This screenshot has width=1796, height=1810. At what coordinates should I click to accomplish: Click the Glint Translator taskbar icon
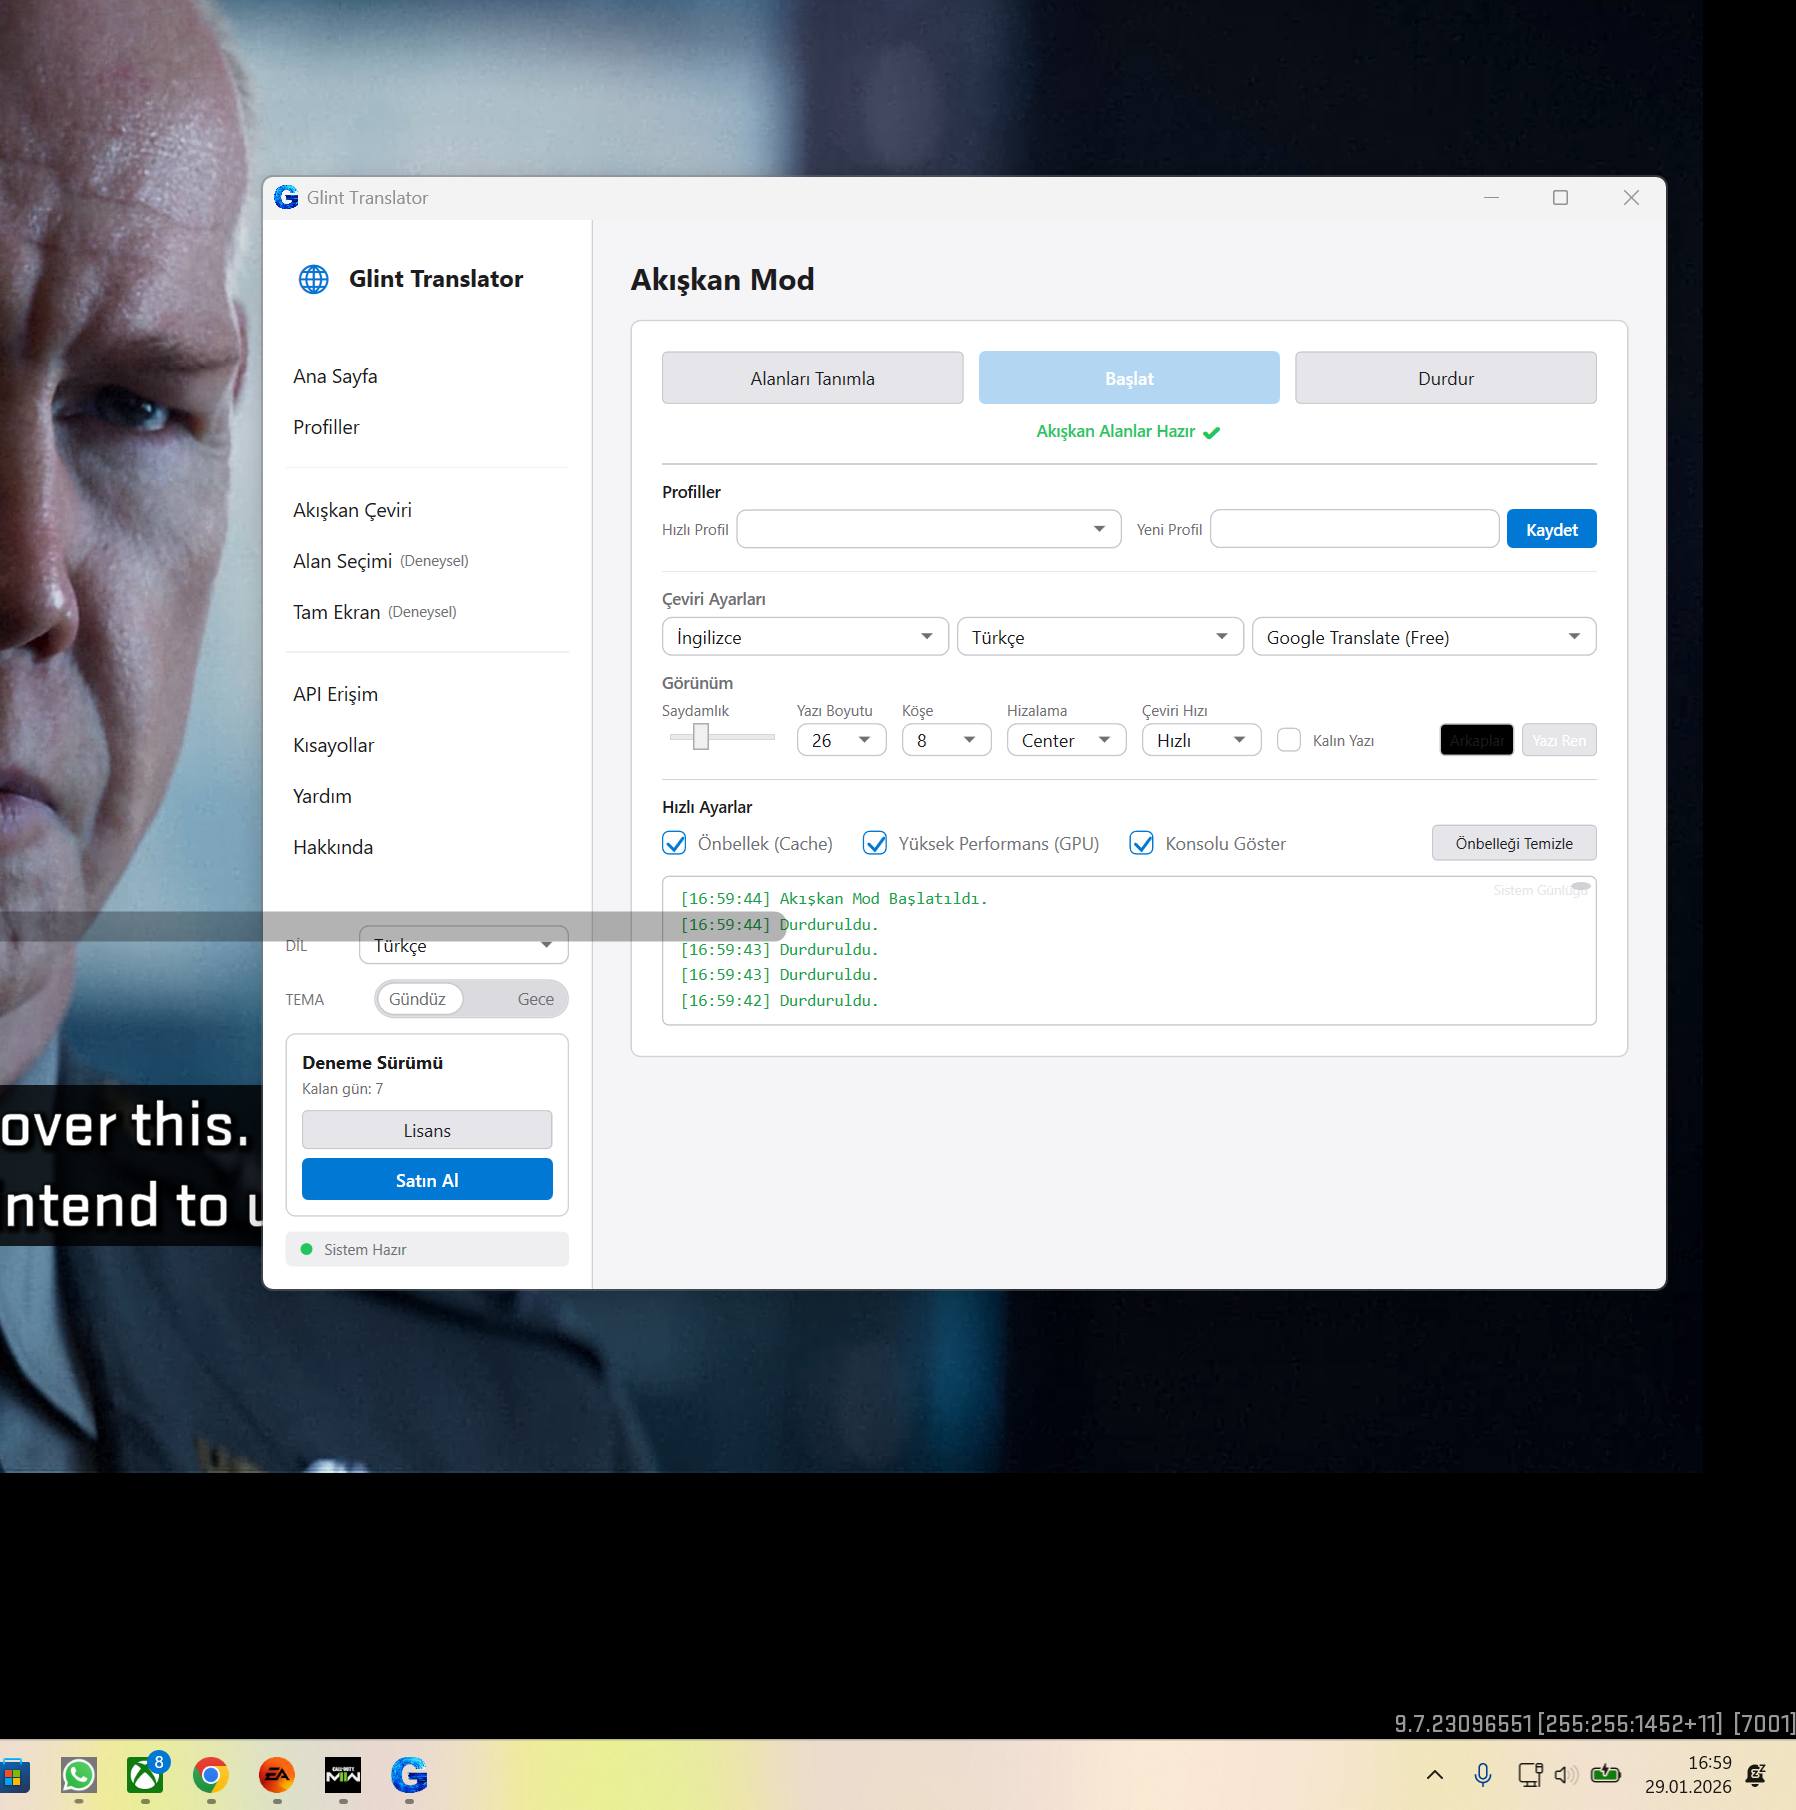click(409, 1776)
